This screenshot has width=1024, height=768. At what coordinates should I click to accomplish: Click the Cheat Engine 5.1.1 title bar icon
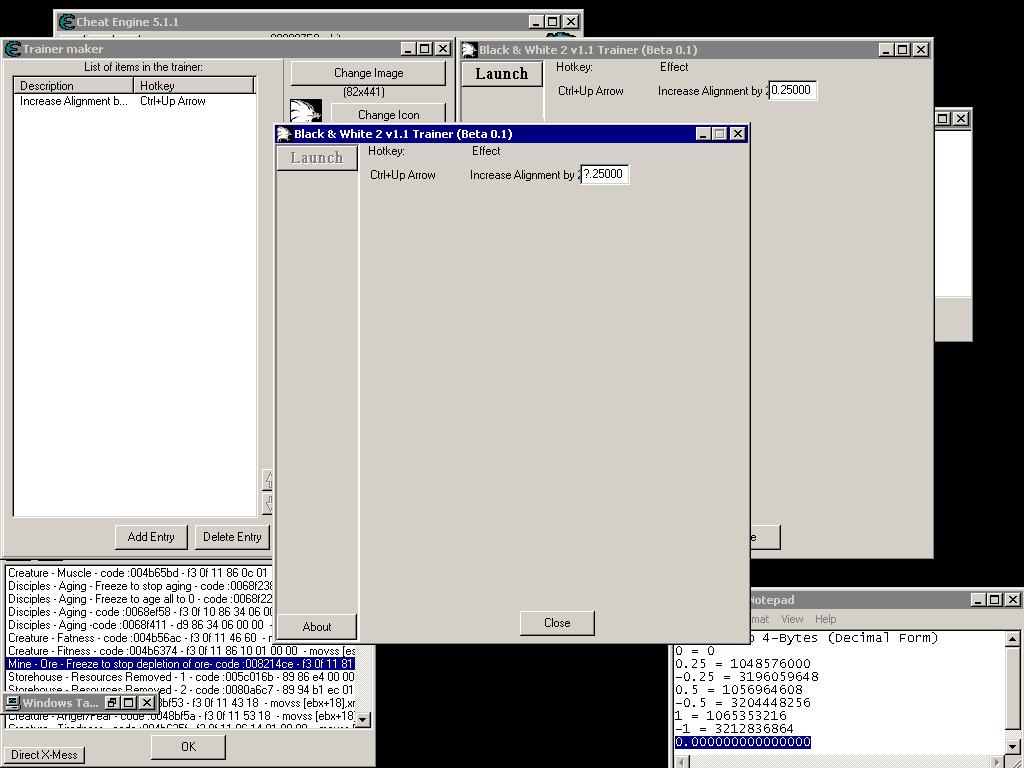tap(67, 22)
